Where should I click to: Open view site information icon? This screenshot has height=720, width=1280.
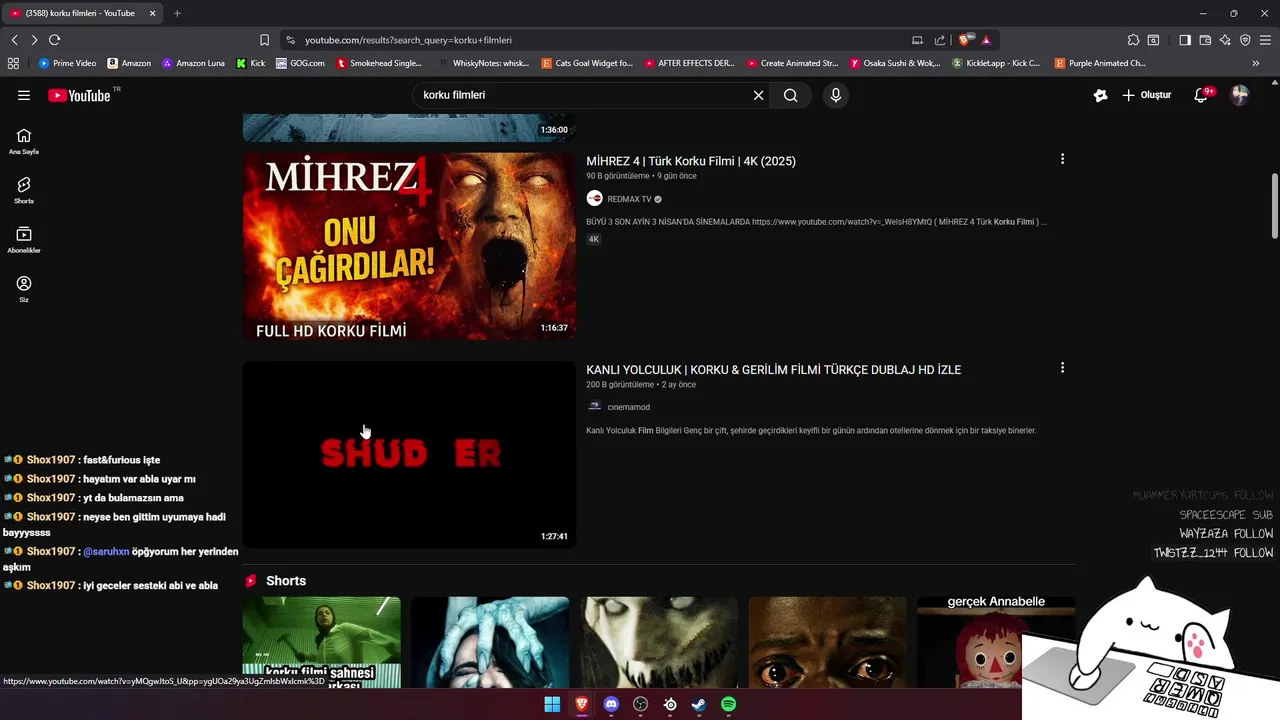290,40
